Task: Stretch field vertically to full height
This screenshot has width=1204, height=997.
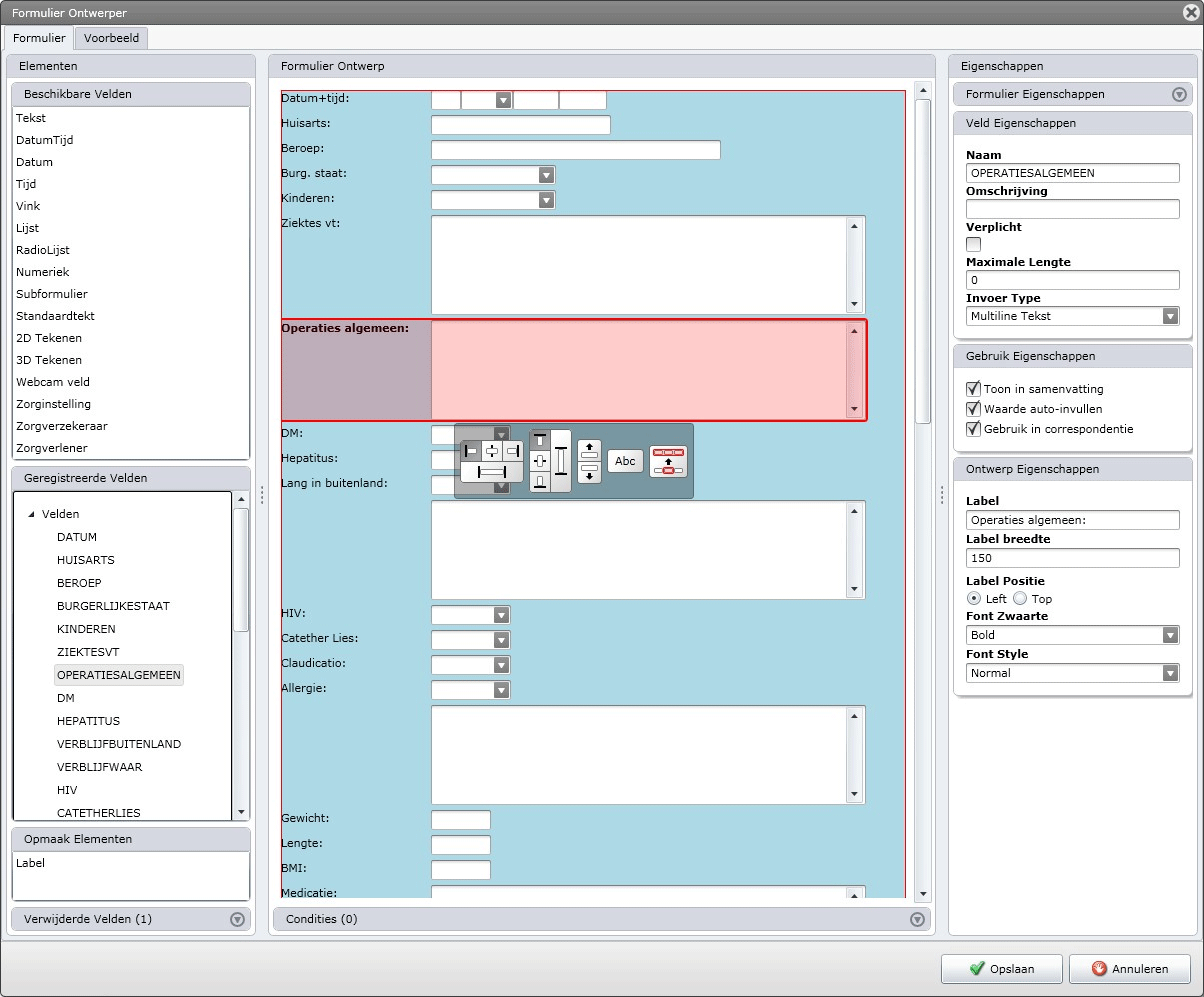Action: (561, 461)
